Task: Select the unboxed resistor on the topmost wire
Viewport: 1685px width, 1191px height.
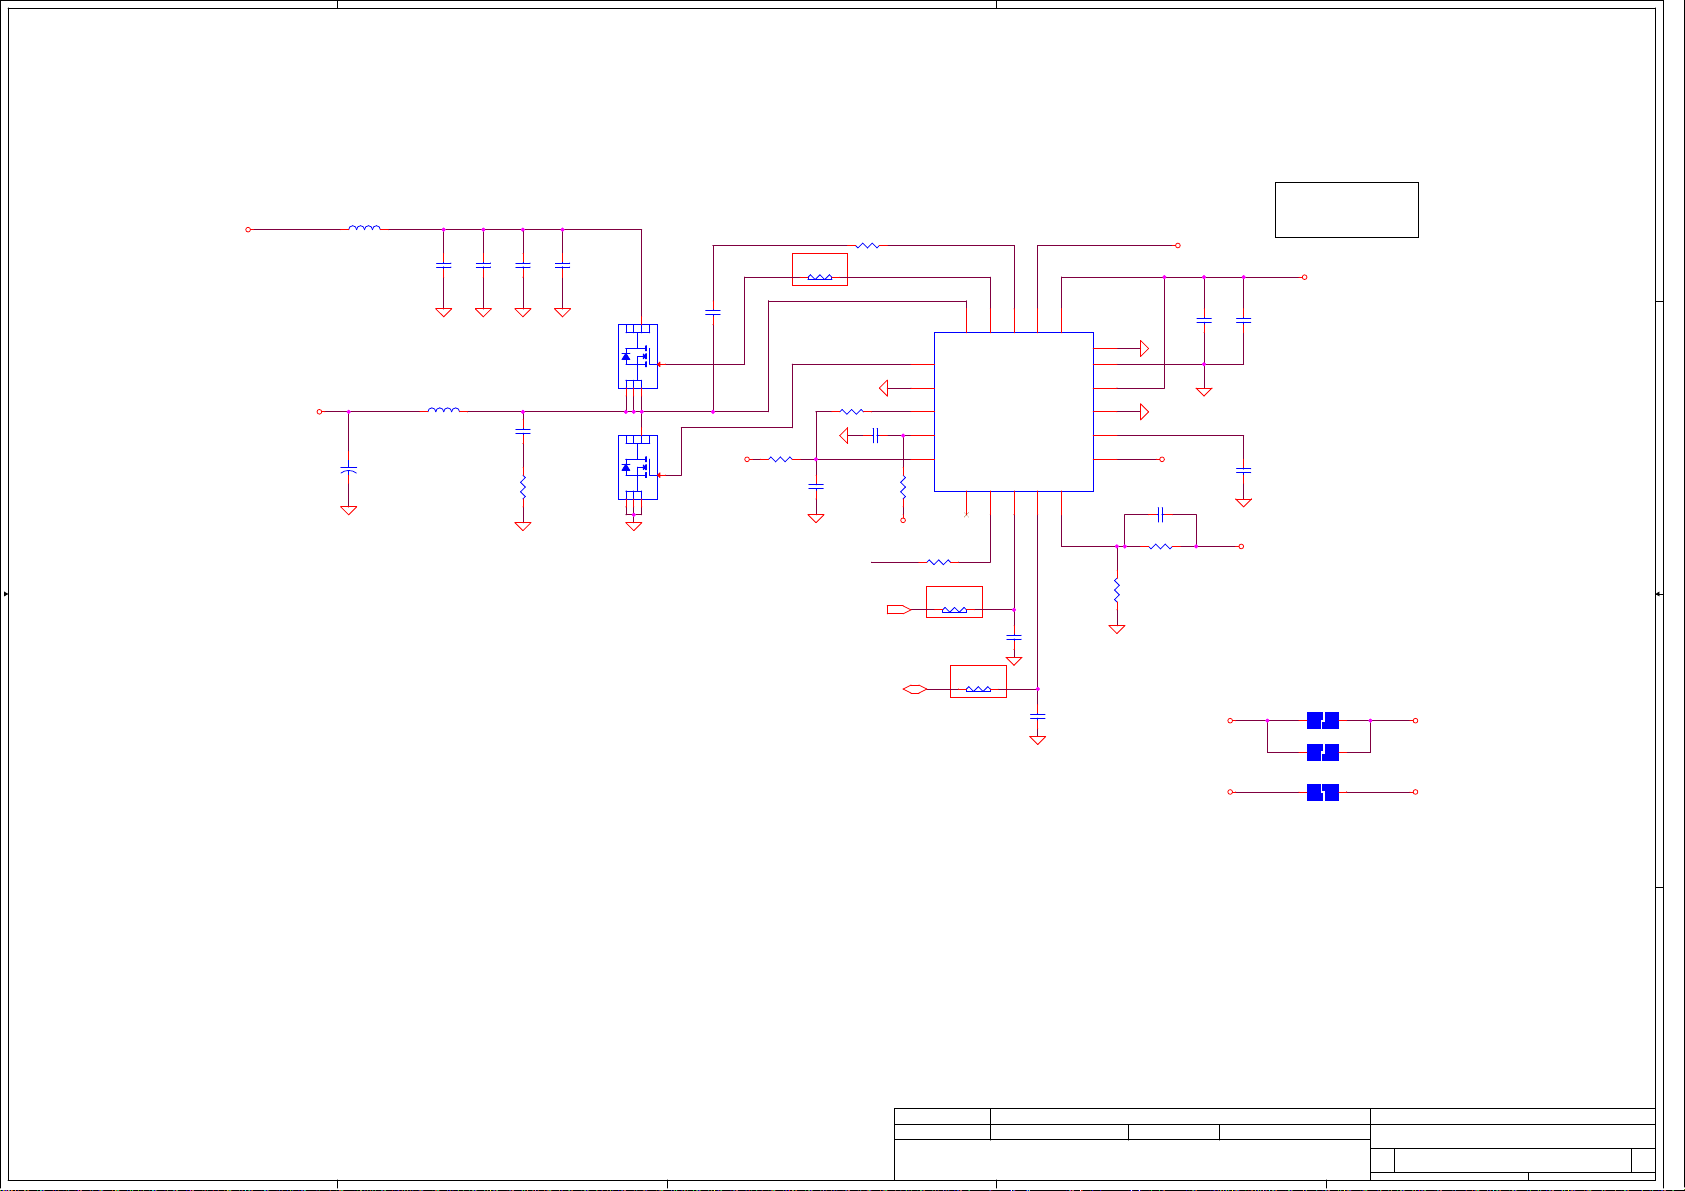Action: click(x=867, y=245)
